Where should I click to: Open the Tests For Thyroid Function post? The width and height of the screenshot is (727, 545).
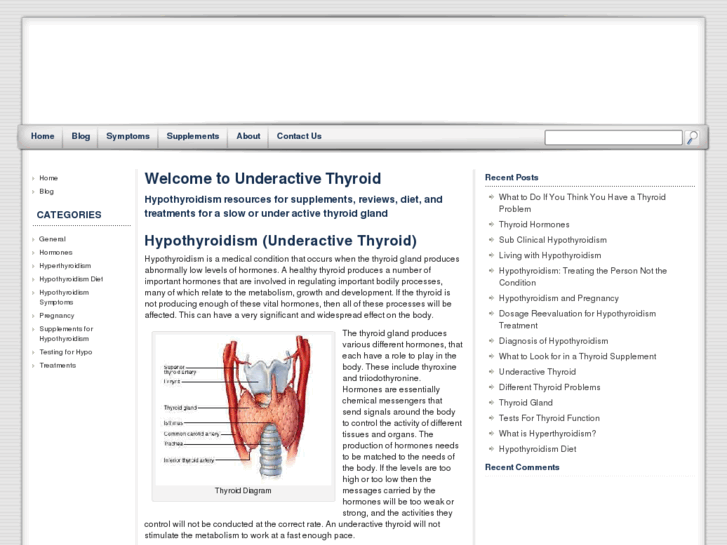549,418
